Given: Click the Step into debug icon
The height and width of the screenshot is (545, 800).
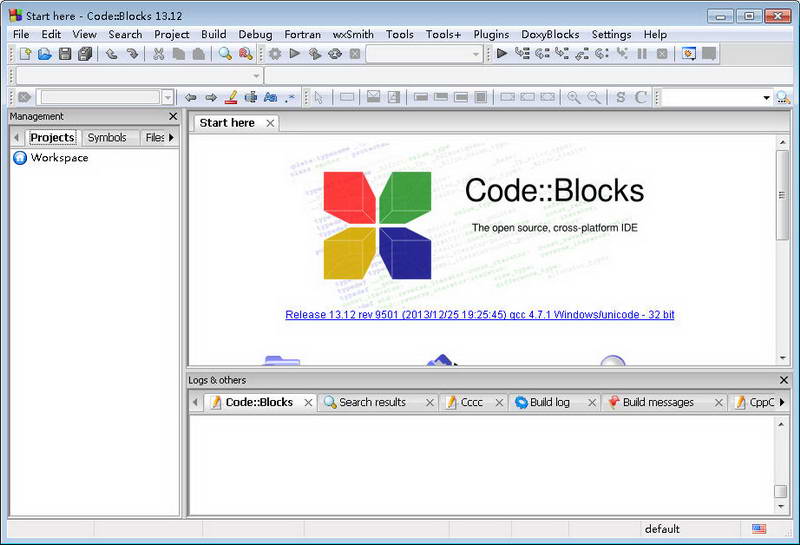Looking at the screenshot, I should click(x=562, y=54).
